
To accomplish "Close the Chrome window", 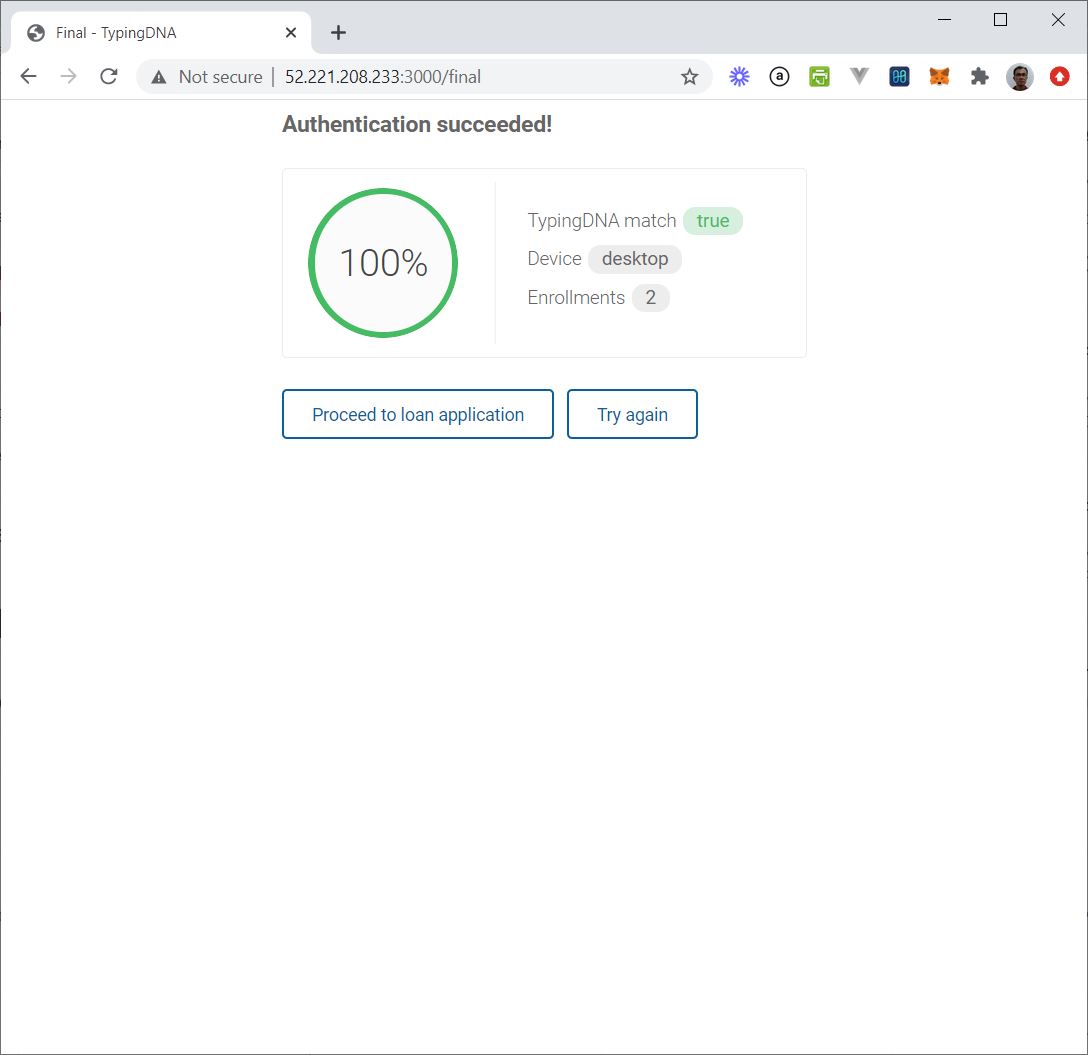I will [x=1058, y=19].
